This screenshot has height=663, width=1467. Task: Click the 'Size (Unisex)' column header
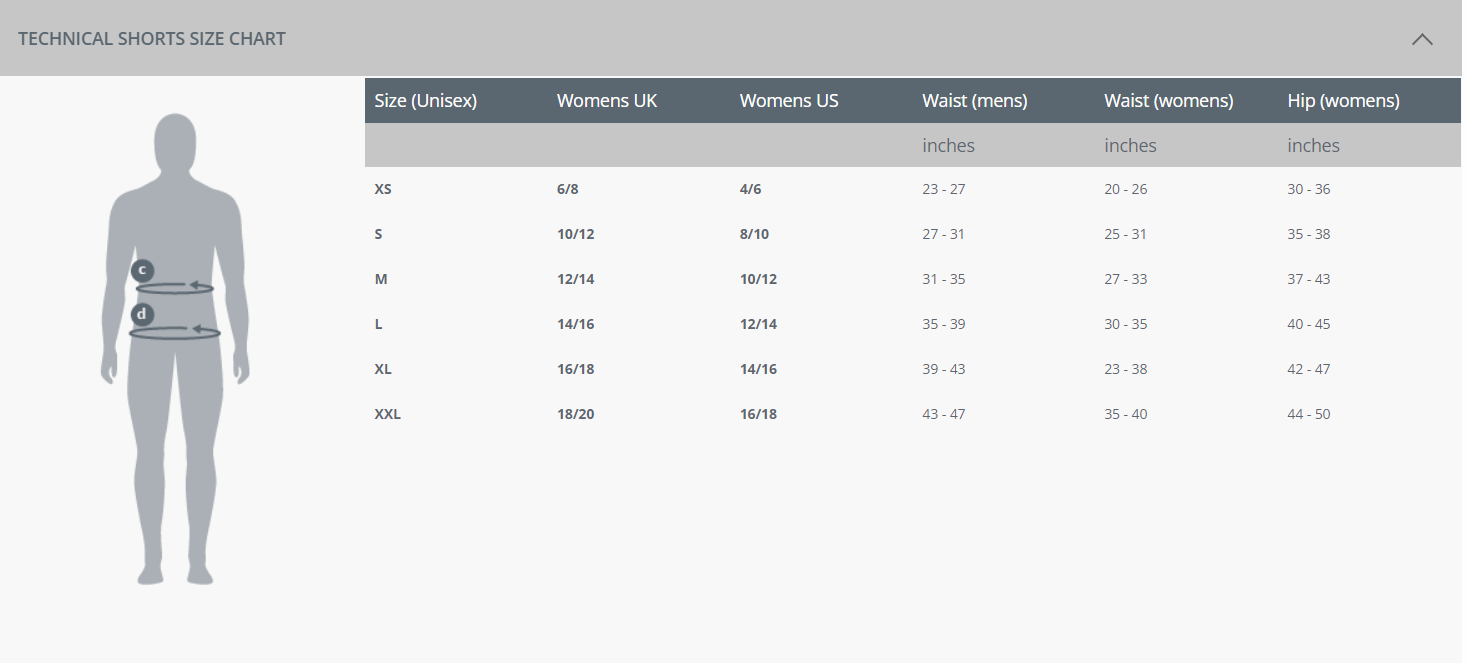coord(425,101)
